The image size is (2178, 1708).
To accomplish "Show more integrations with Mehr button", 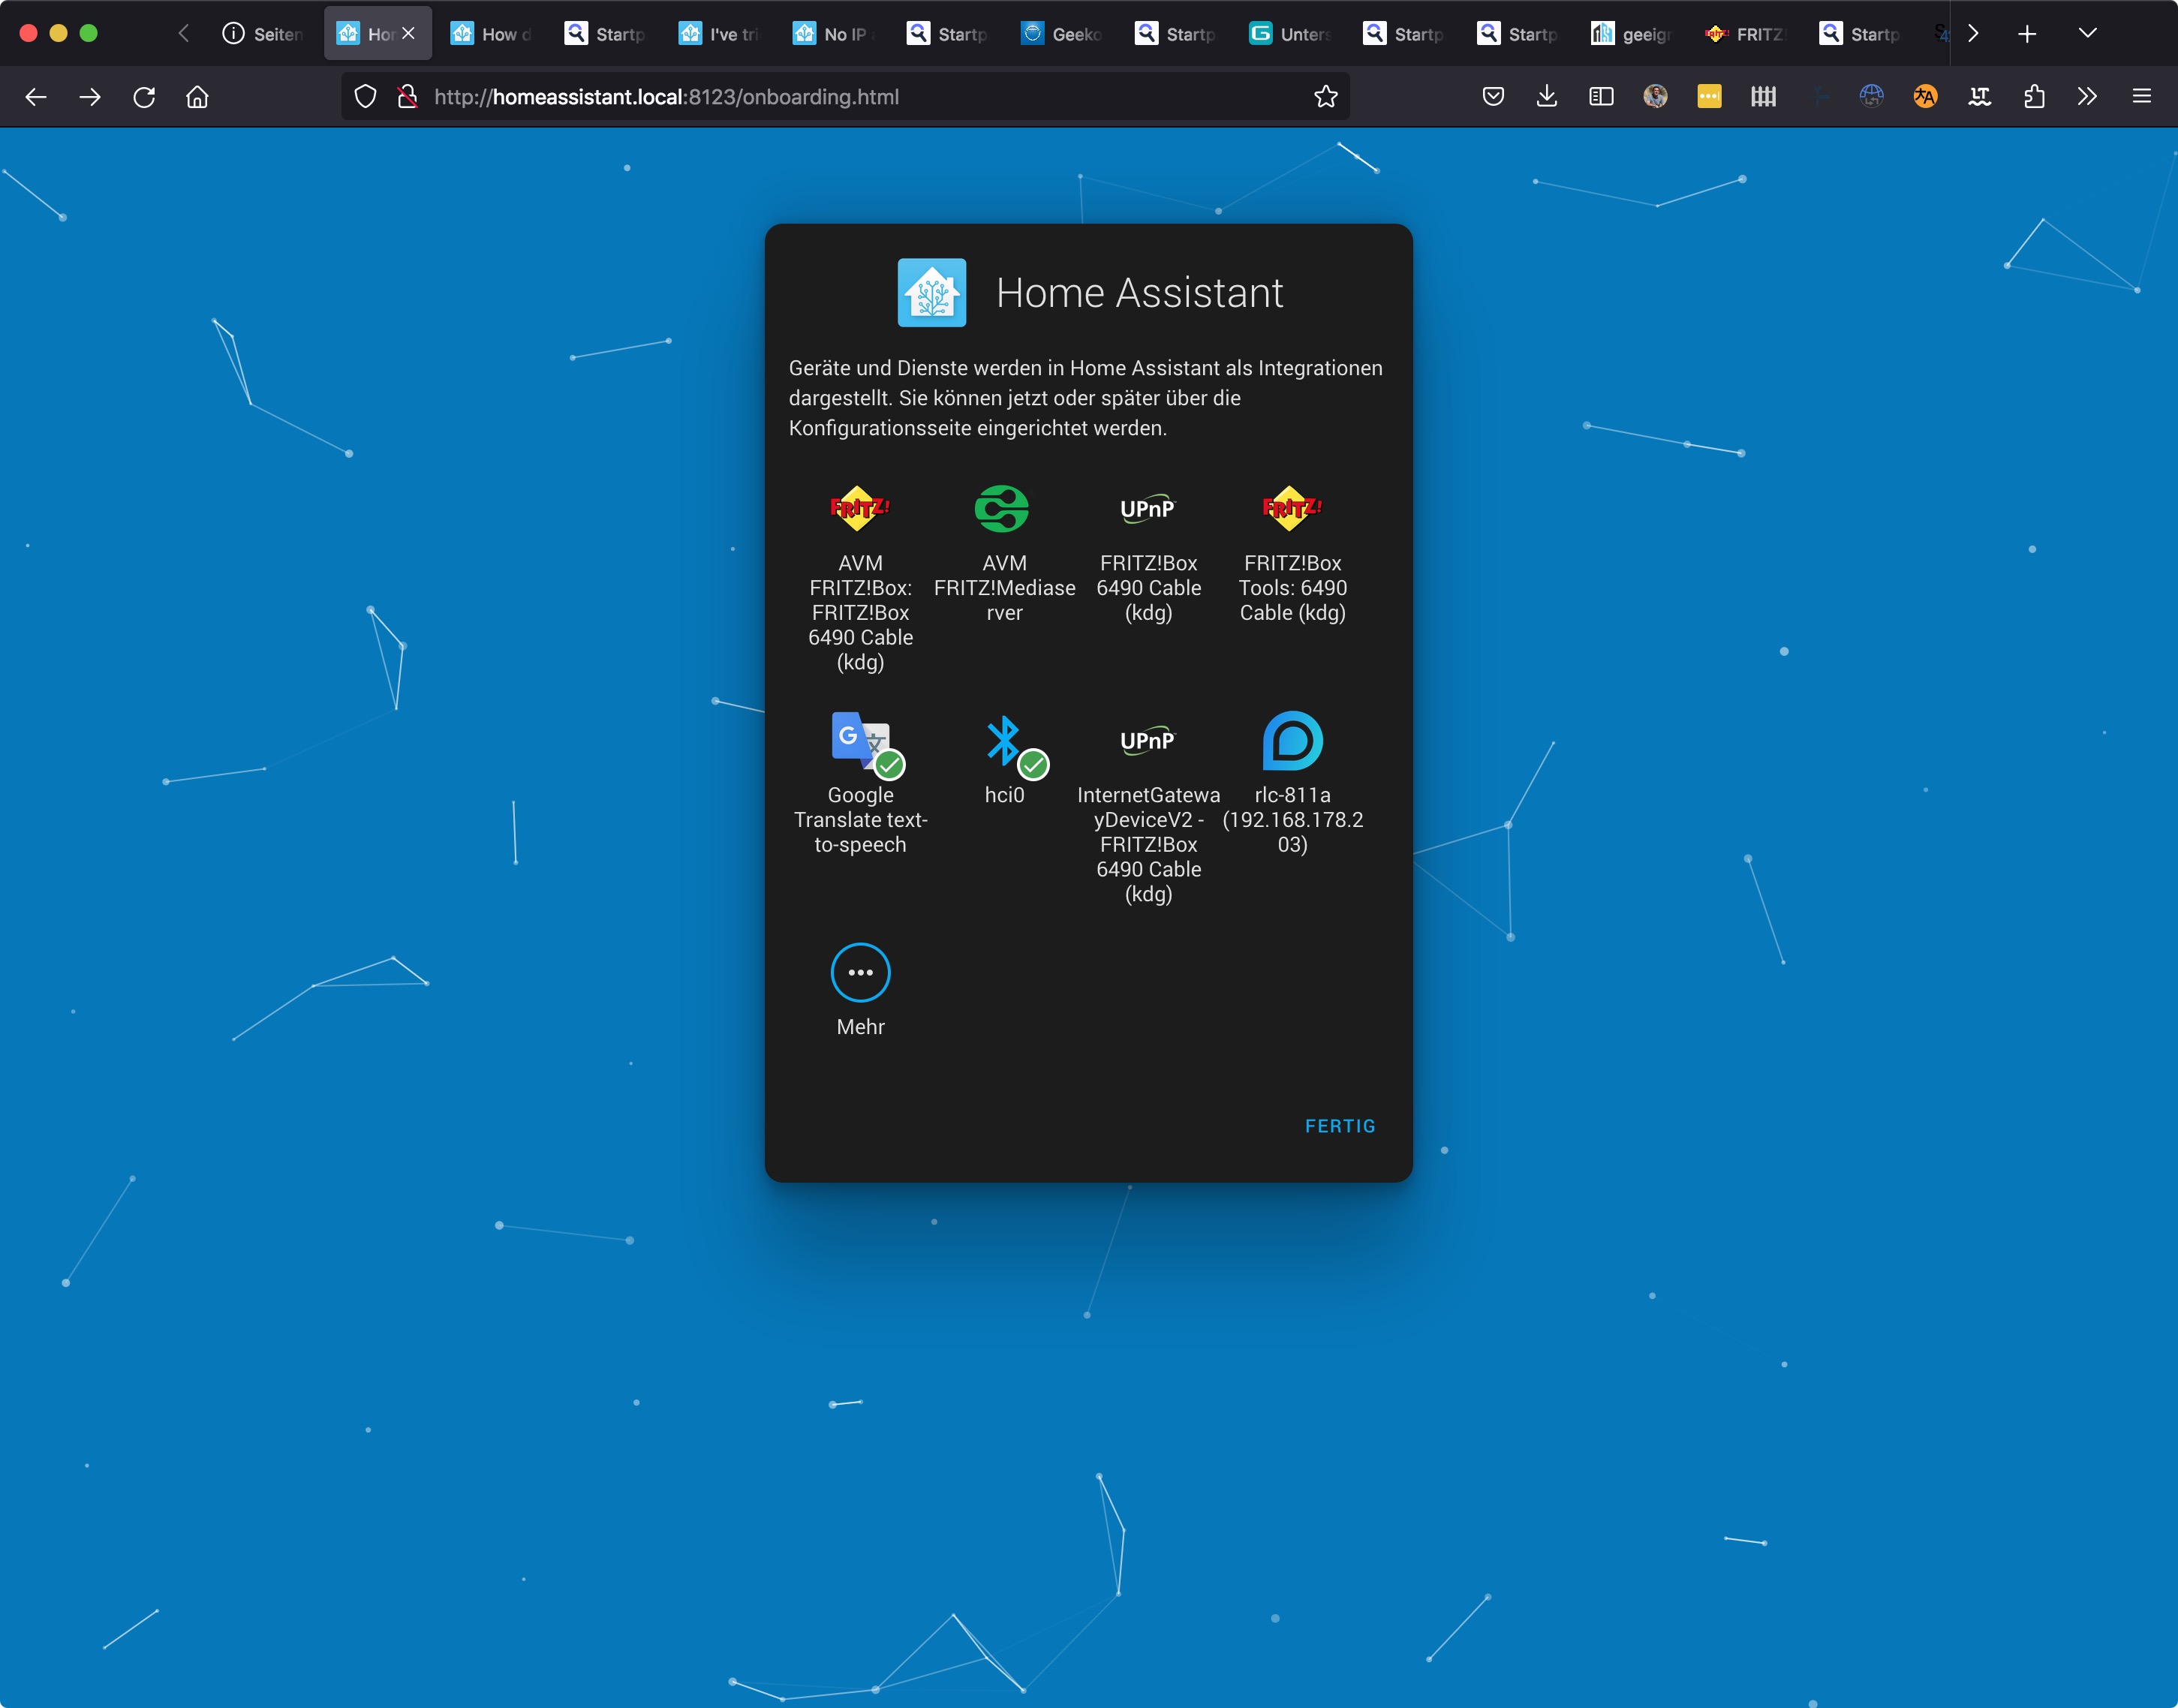I will point(860,973).
